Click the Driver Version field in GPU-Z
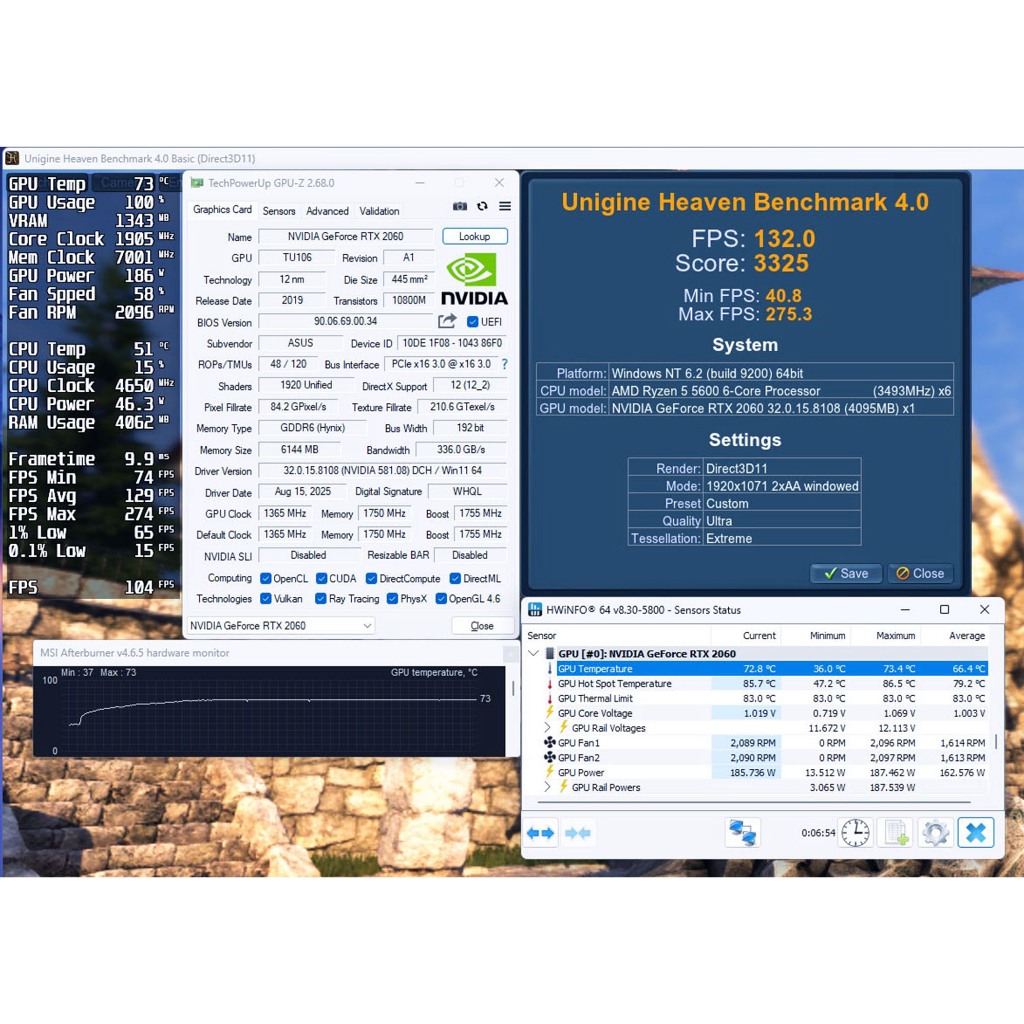This screenshot has height=1024, width=1024. [x=383, y=470]
